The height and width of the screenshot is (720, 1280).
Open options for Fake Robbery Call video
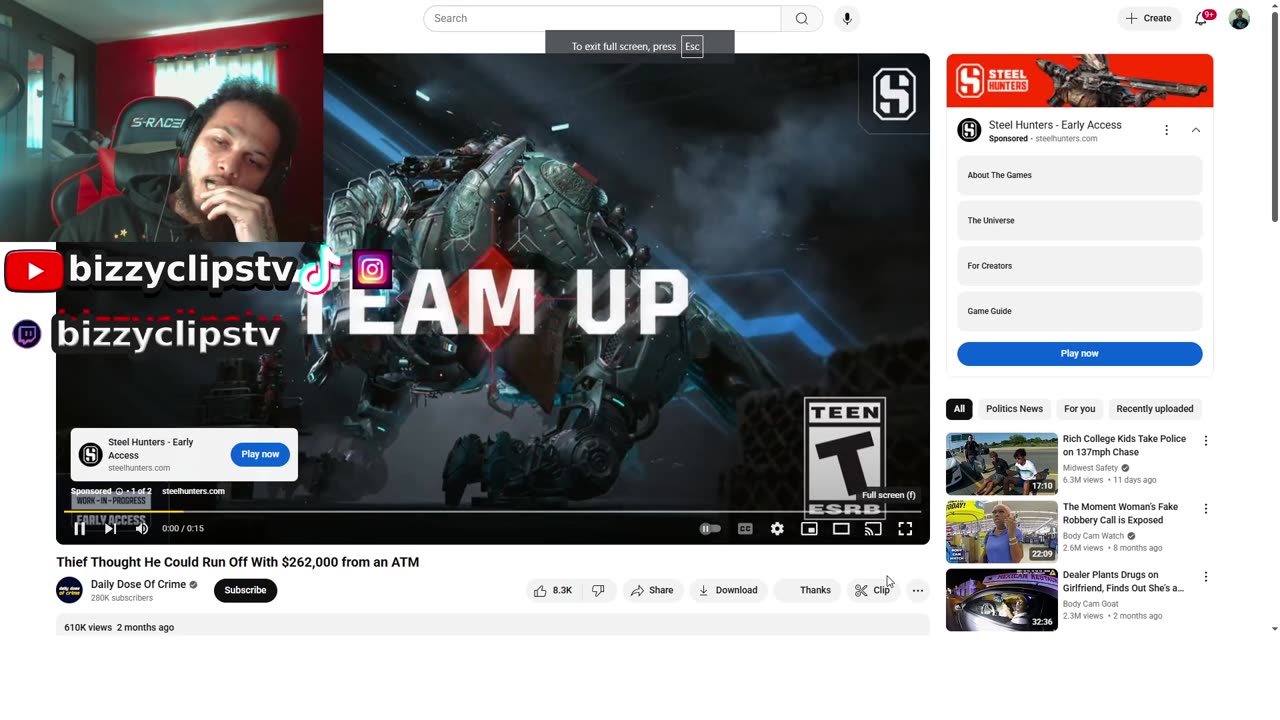coord(1205,509)
